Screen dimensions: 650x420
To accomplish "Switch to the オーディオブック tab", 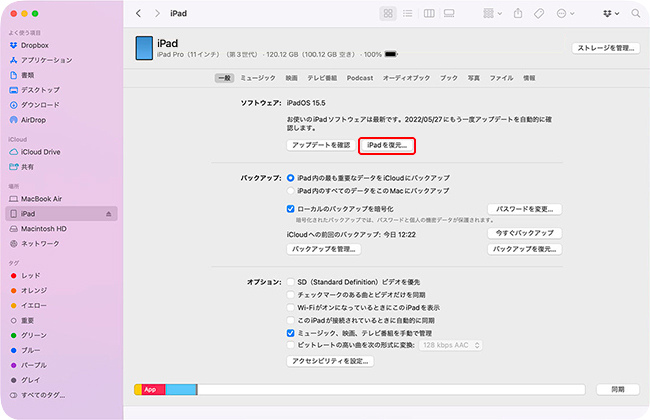I will [406, 78].
